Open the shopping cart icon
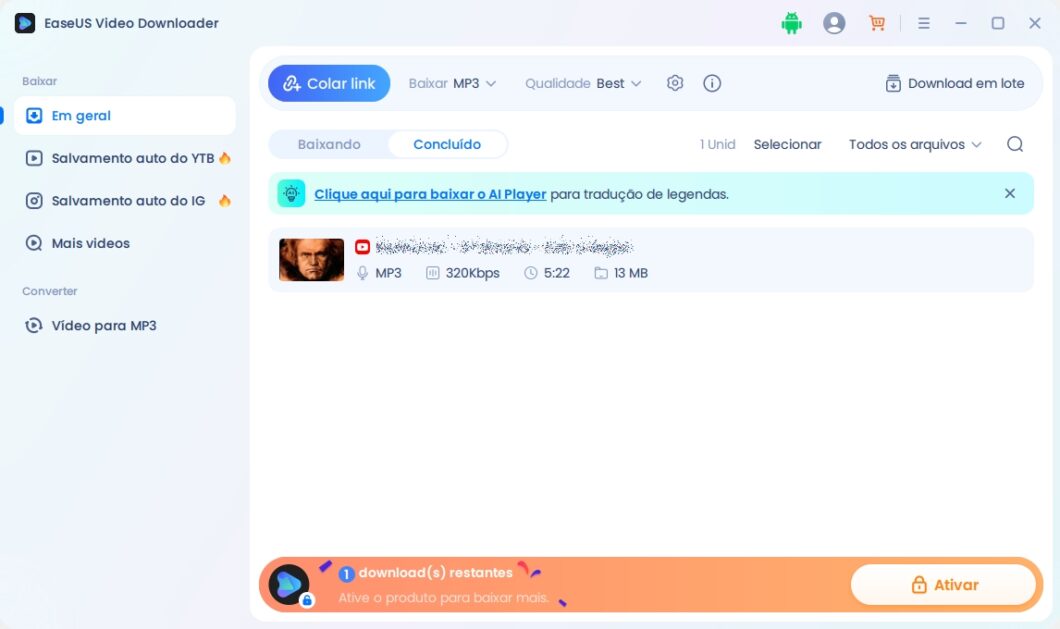 point(877,22)
